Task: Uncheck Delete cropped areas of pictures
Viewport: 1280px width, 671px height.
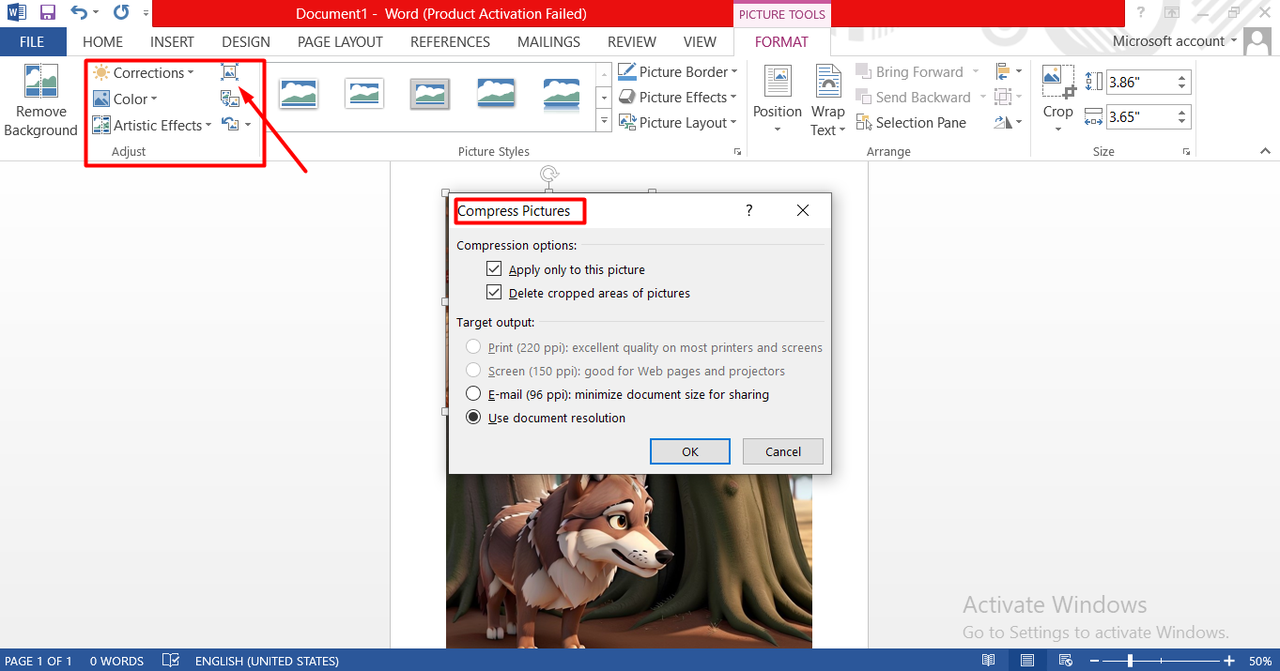Action: tap(493, 293)
